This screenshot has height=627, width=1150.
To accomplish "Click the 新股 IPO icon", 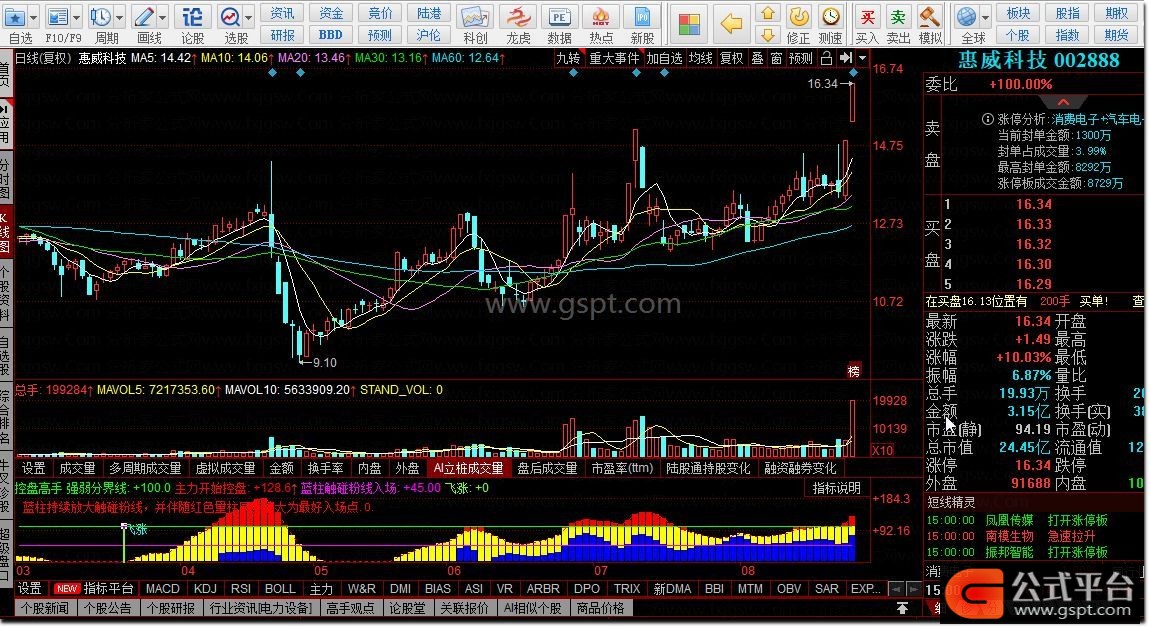I will [642, 16].
